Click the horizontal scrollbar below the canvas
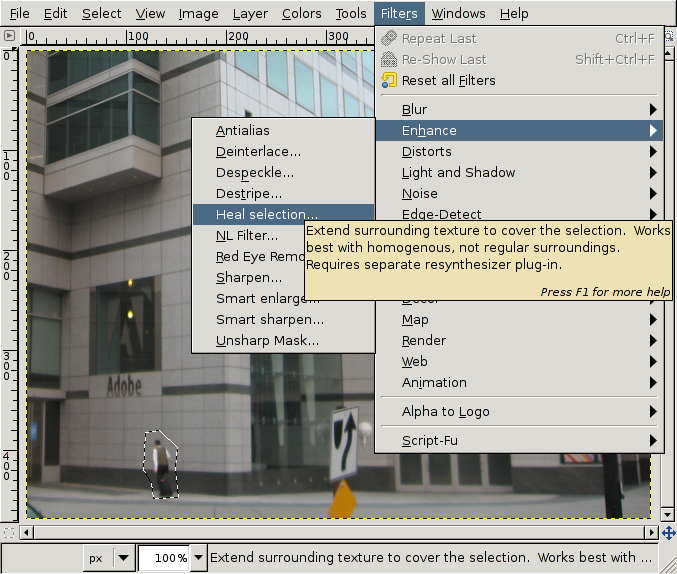The image size is (677, 574). coord(330,532)
